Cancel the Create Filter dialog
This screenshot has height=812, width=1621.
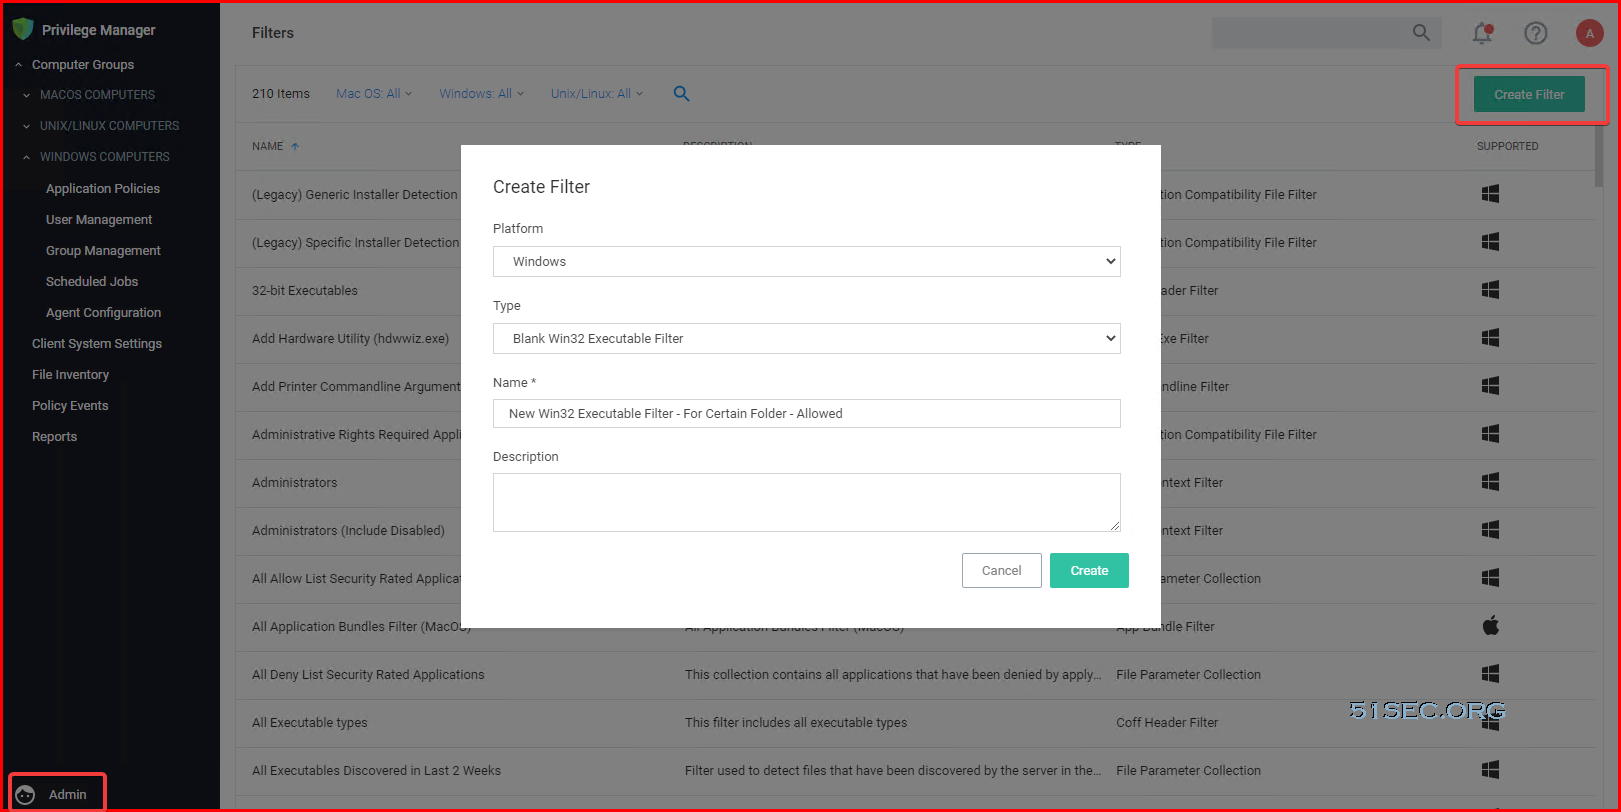(1001, 571)
